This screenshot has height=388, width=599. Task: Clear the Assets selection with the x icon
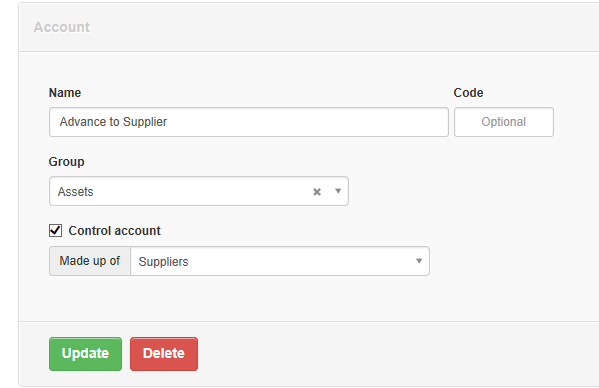tap(317, 192)
